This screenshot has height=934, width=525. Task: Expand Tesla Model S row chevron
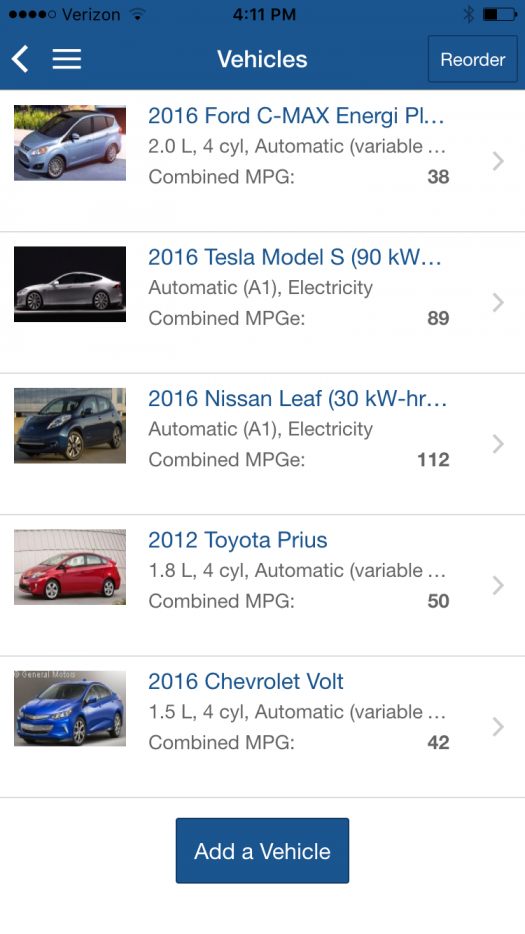498,303
